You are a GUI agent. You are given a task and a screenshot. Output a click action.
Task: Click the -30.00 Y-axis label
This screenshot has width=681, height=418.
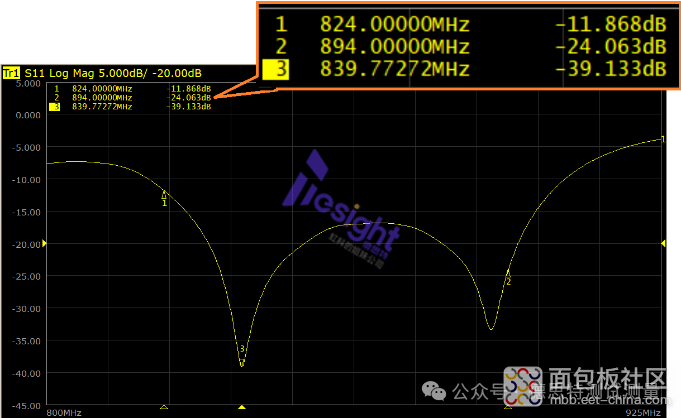pyautogui.click(x=26, y=309)
